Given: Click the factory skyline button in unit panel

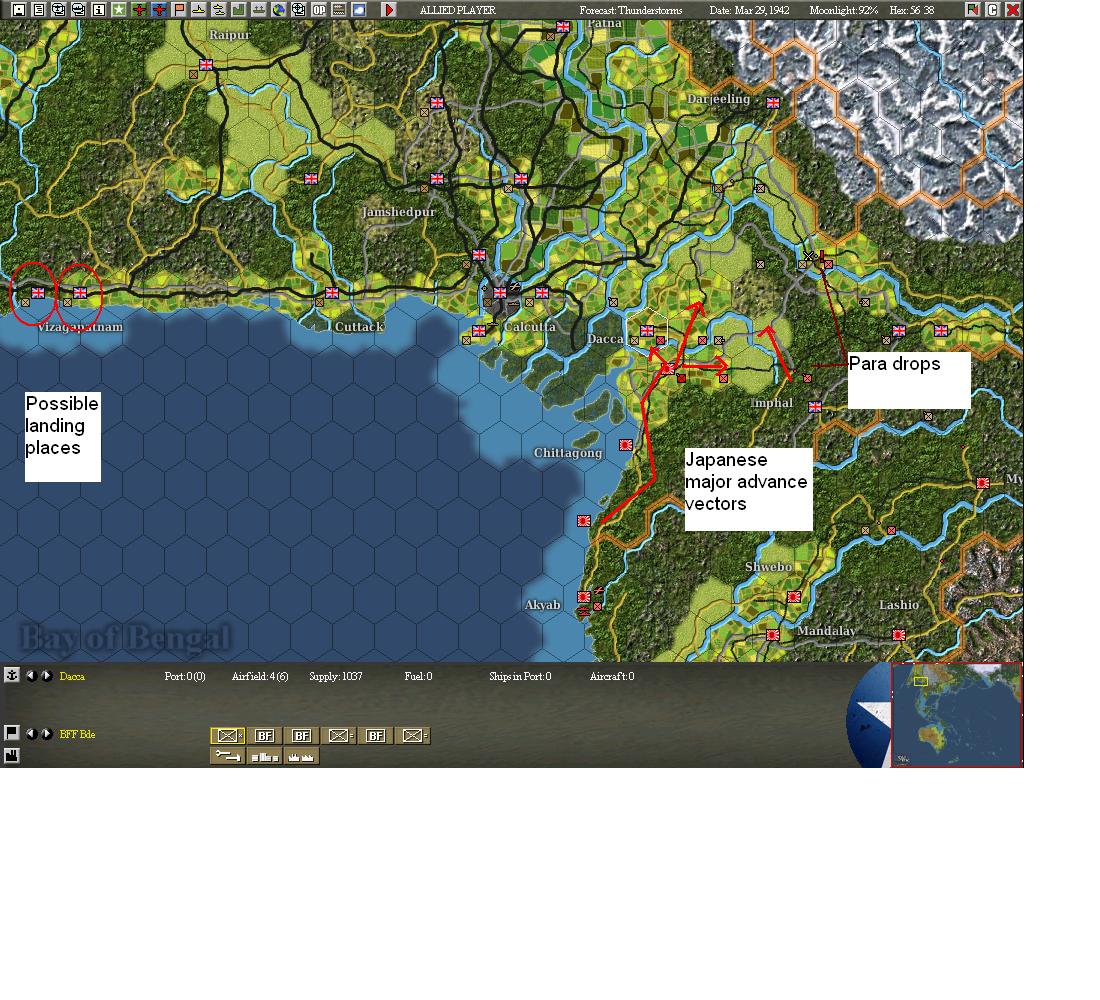Looking at the screenshot, I should tap(302, 756).
